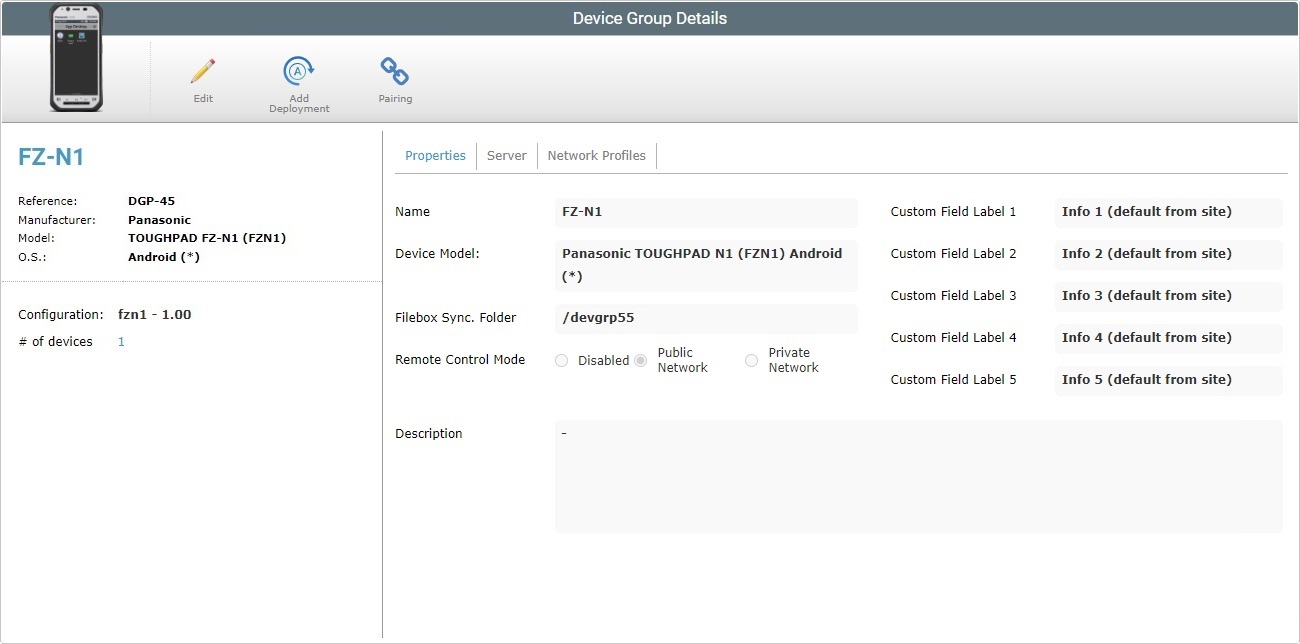
Task: Open the Add Deployment tool
Action: point(298,72)
